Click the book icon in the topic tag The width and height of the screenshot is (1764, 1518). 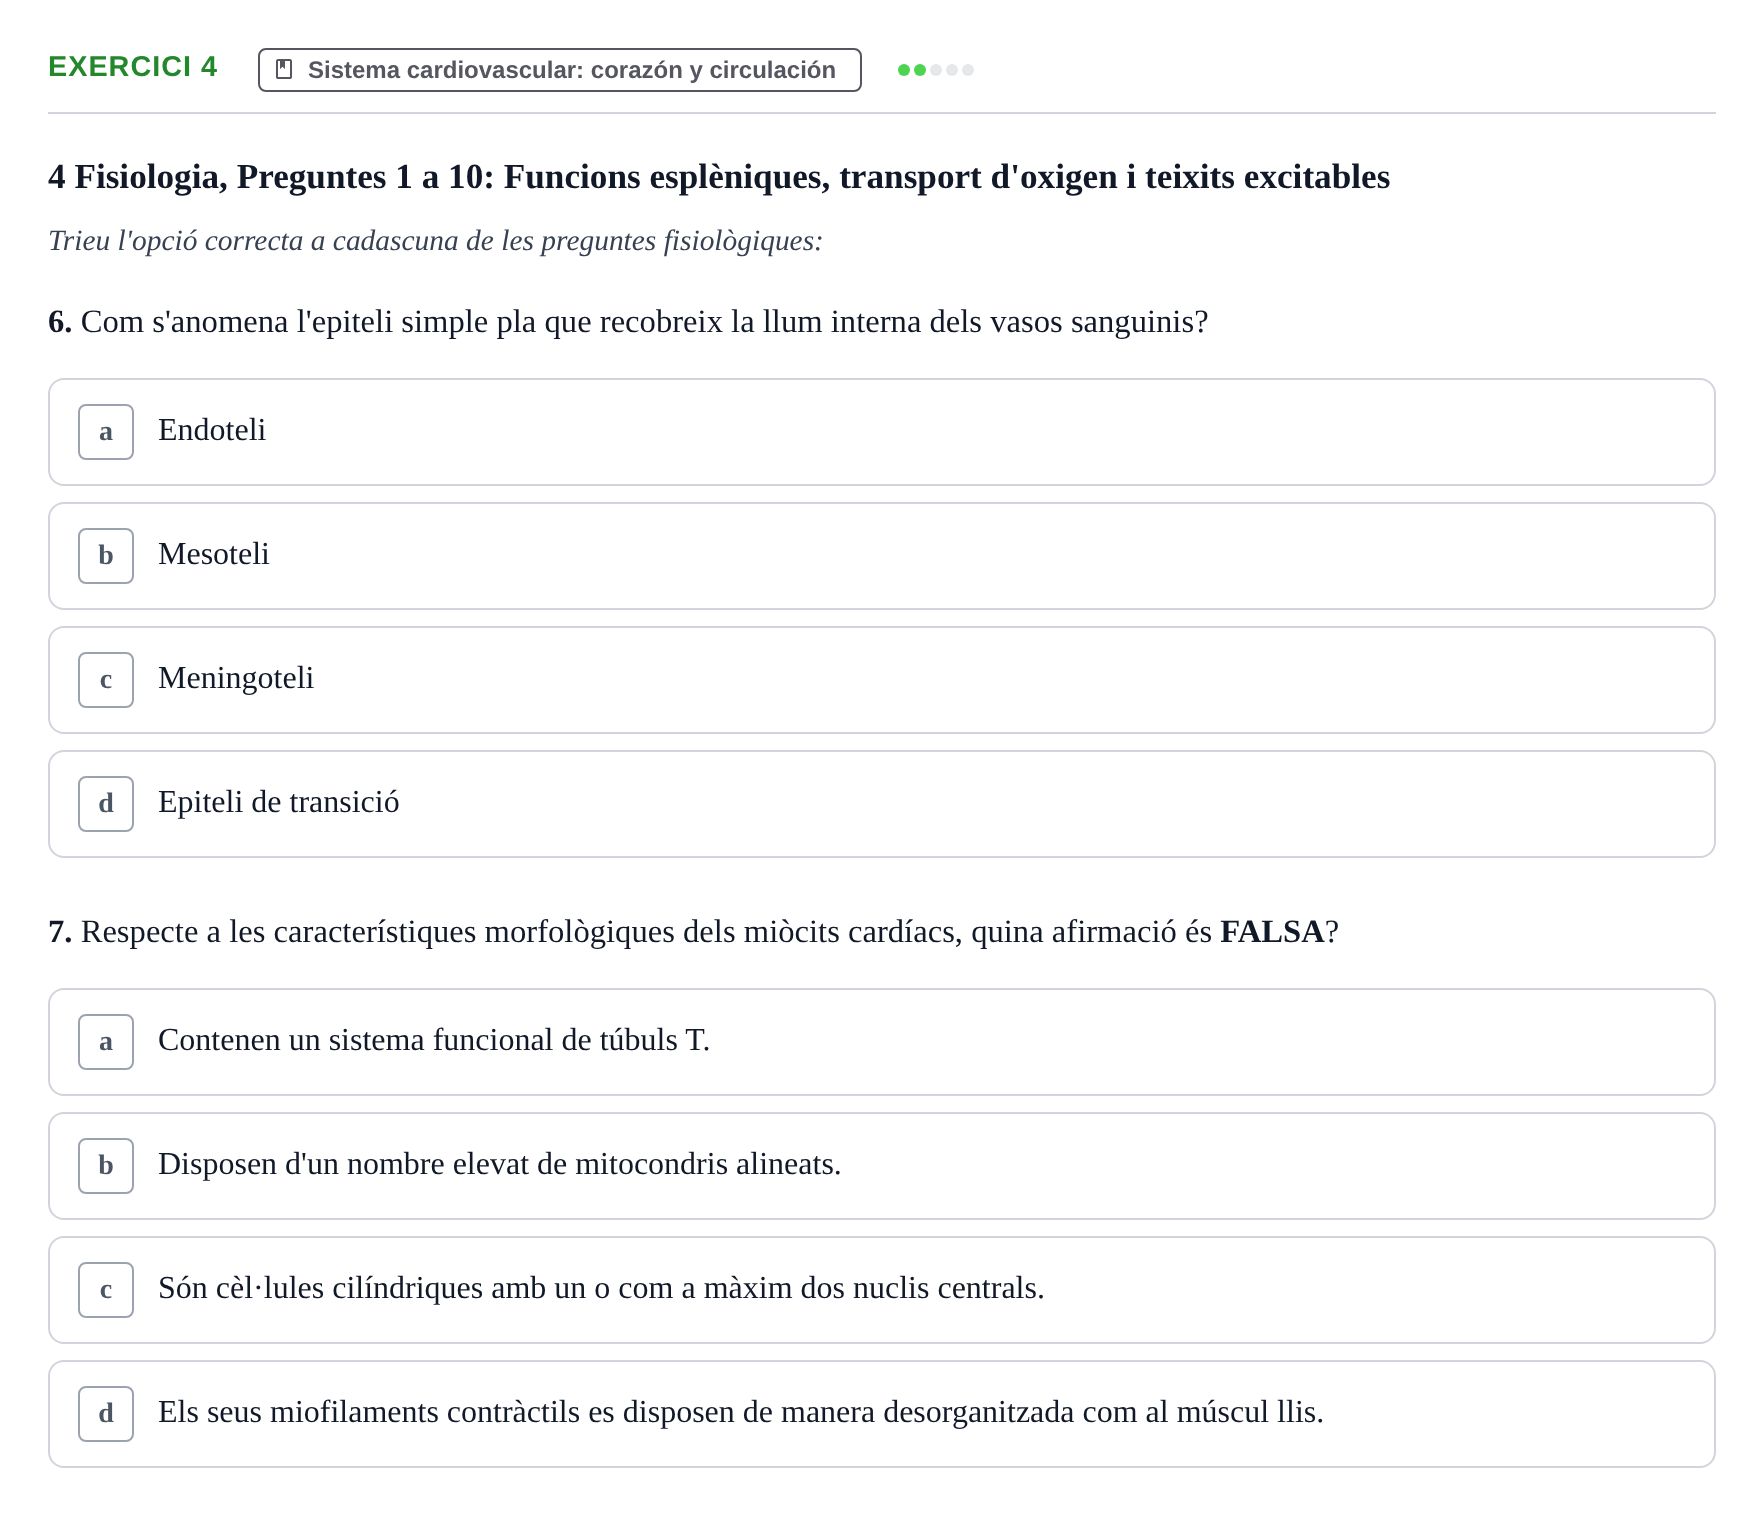pyautogui.click(x=284, y=70)
